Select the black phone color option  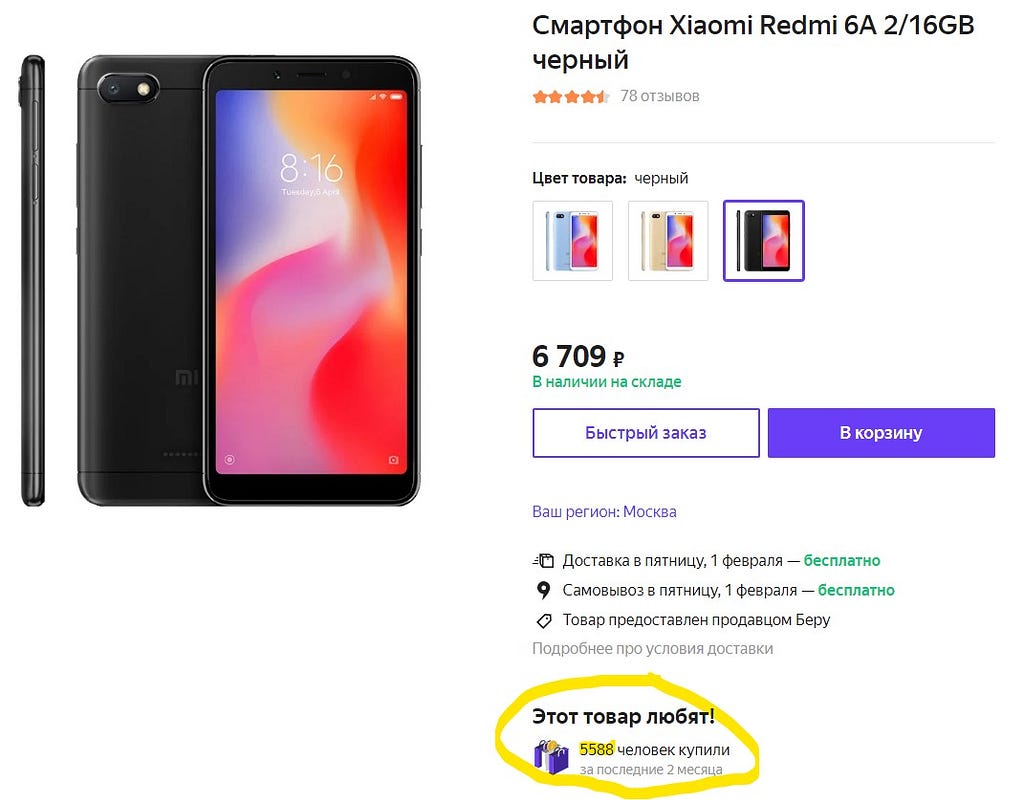763,241
